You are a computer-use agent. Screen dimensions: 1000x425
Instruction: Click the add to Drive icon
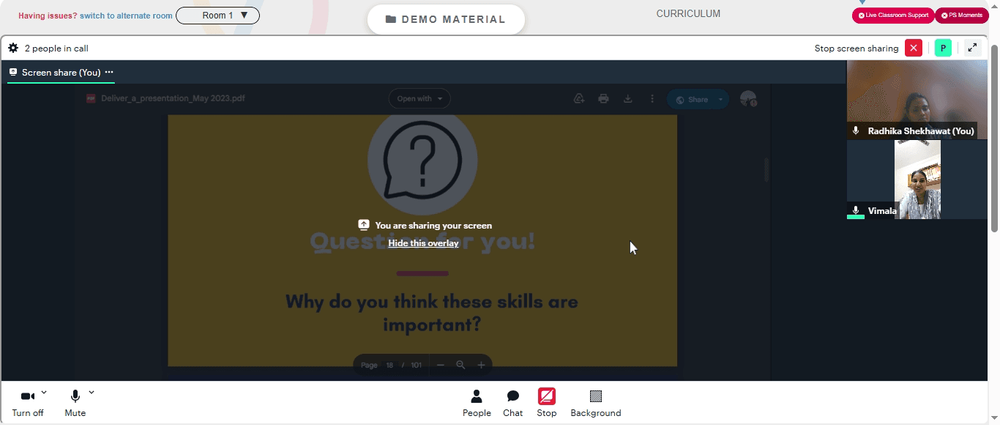pyautogui.click(x=579, y=99)
